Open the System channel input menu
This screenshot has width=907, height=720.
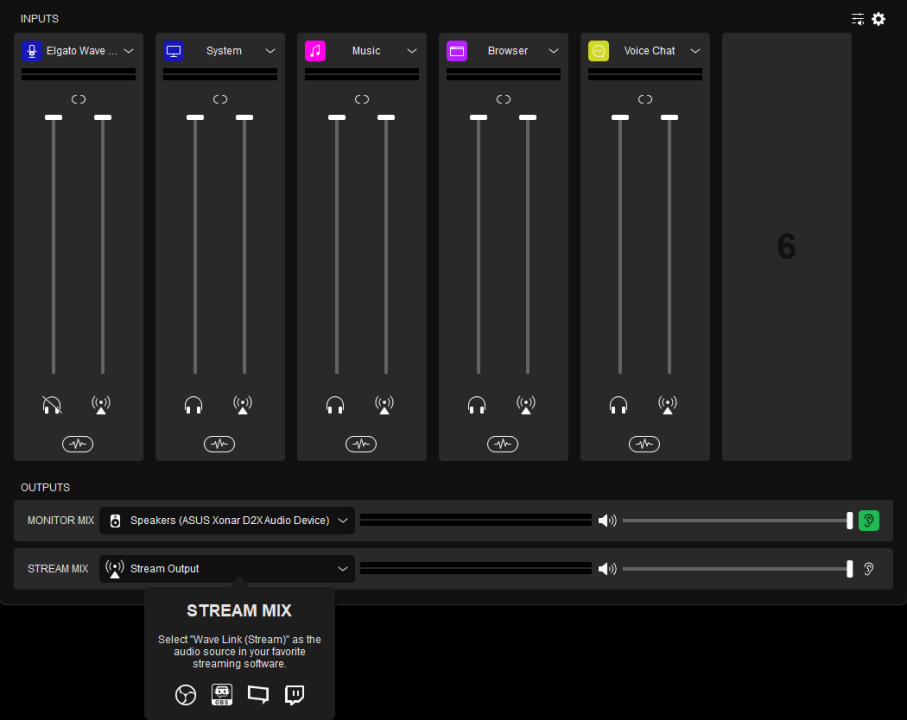(270, 51)
